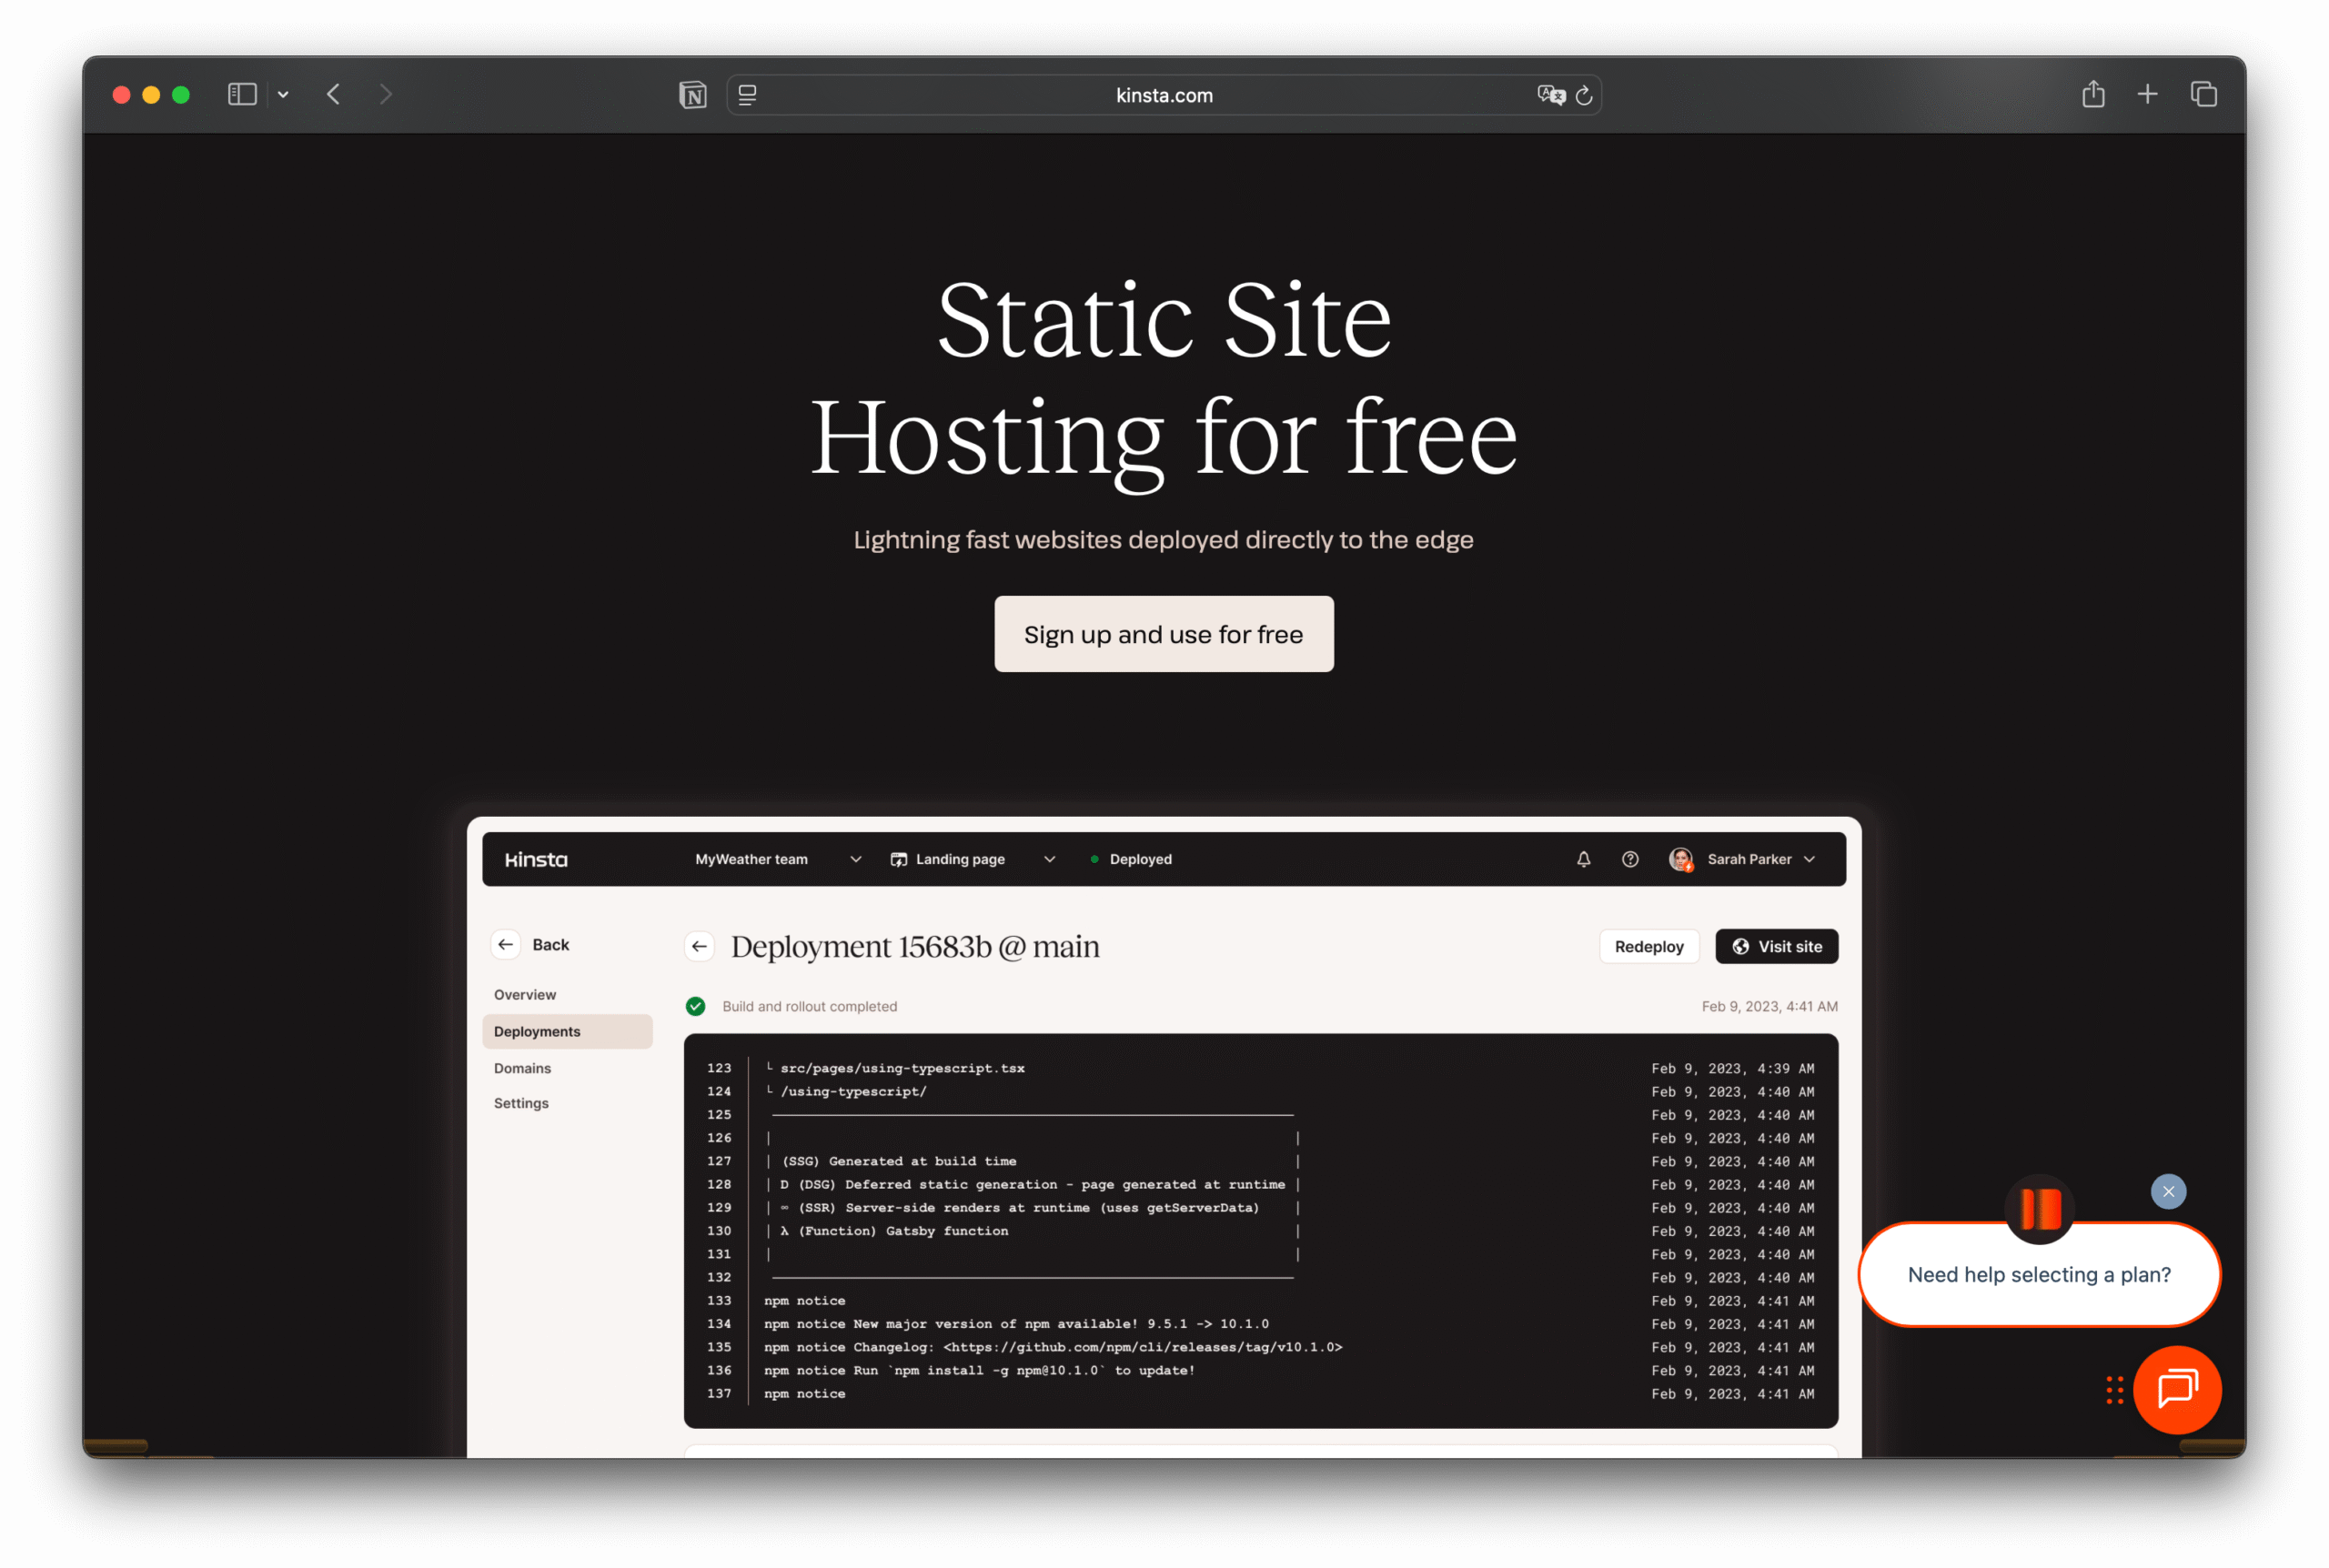Click the Notion extension icon in toolbar
The image size is (2329, 1568).
pos(692,95)
